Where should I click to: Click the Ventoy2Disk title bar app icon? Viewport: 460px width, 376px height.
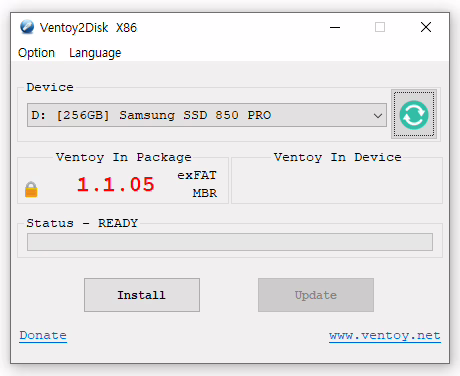[x=27, y=27]
